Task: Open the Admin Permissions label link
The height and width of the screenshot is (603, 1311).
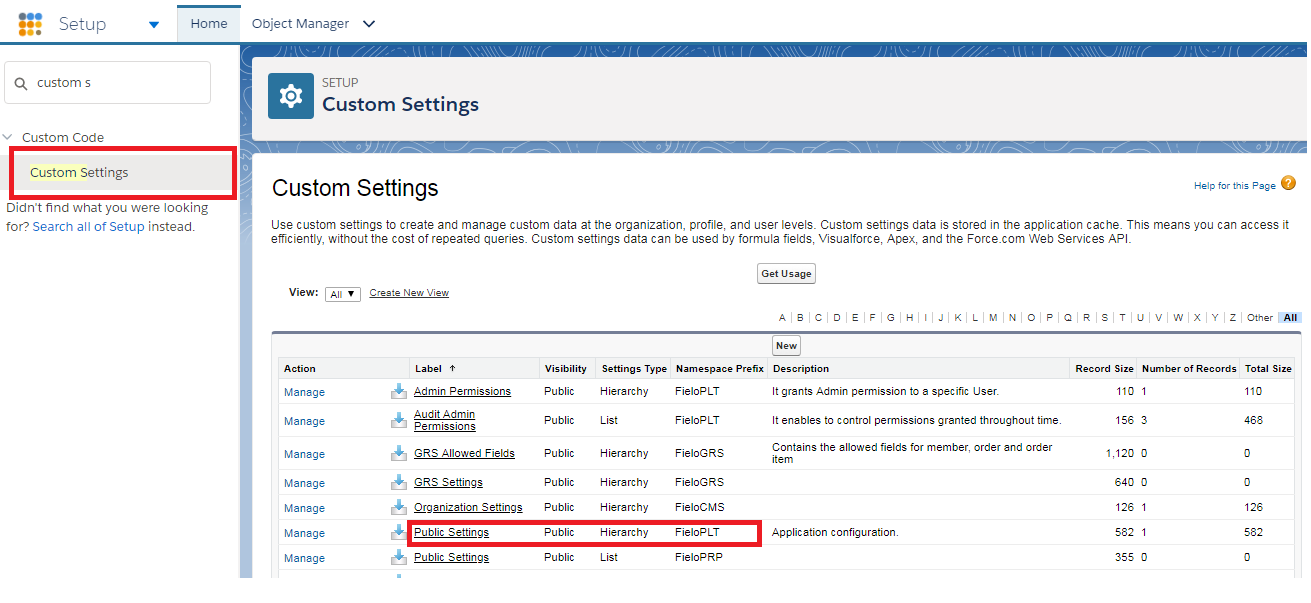Action: point(462,391)
